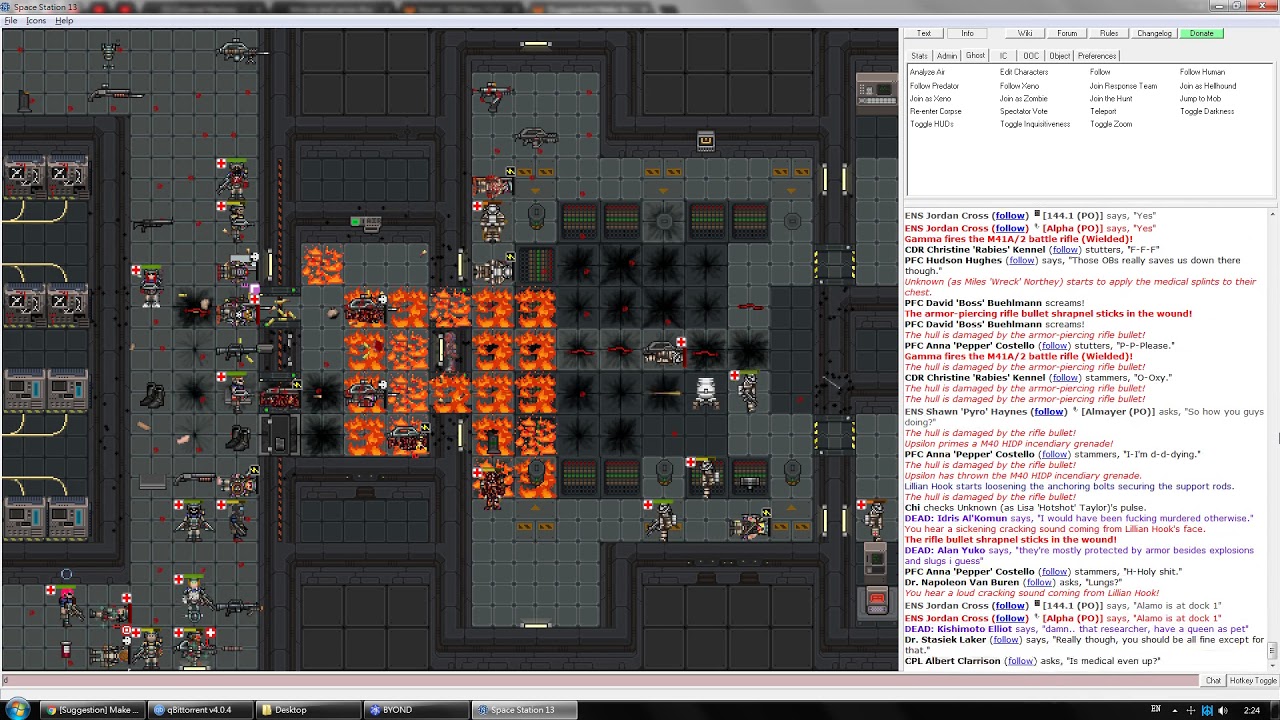The width and height of the screenshot is (1280, 720).
Task: Click the Hotkey Toggle button
Action: [x=1253, y=681]
